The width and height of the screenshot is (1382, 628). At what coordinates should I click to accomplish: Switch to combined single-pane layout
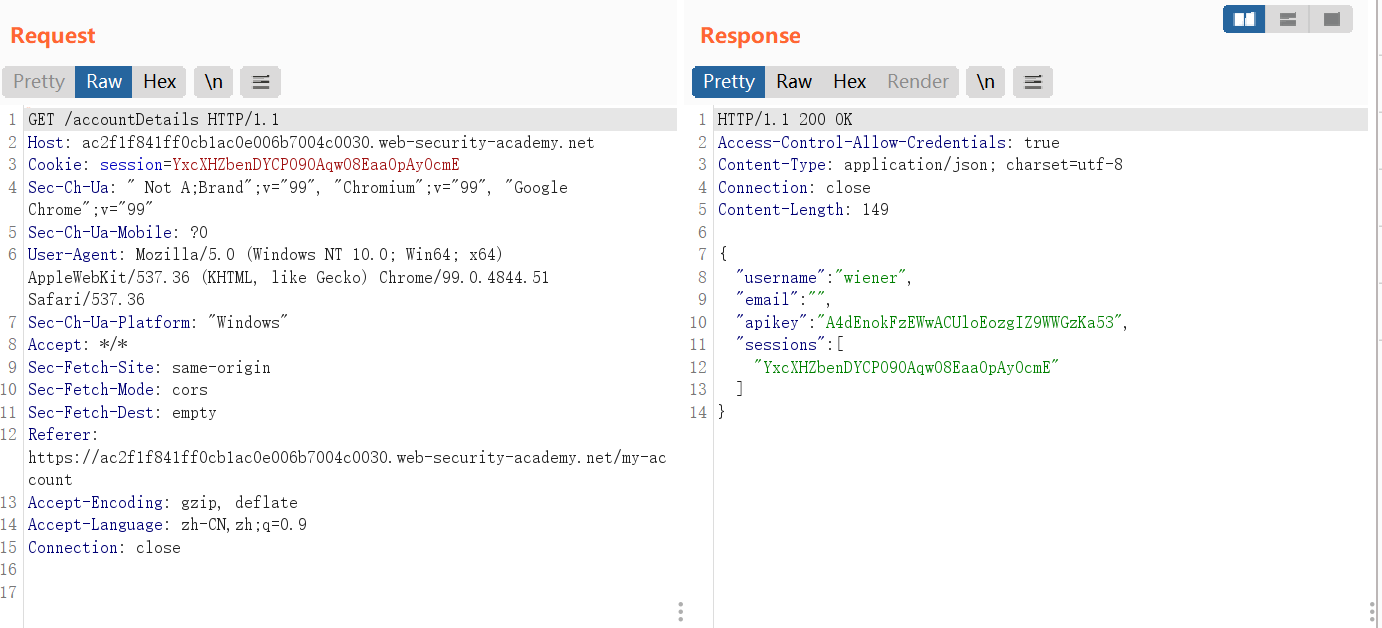click(1331, 19)
